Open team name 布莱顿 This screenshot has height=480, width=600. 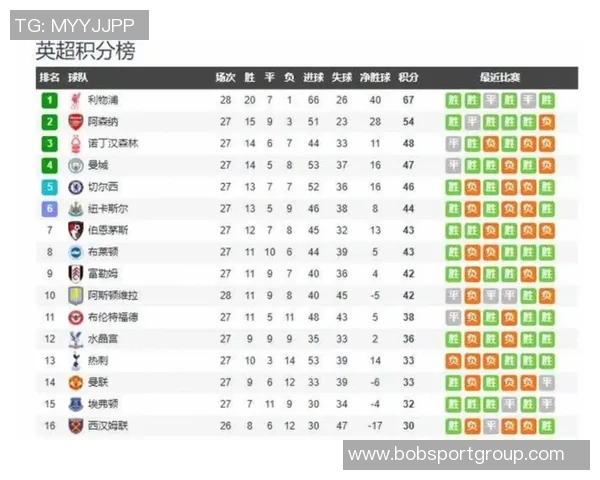[102, 252]
